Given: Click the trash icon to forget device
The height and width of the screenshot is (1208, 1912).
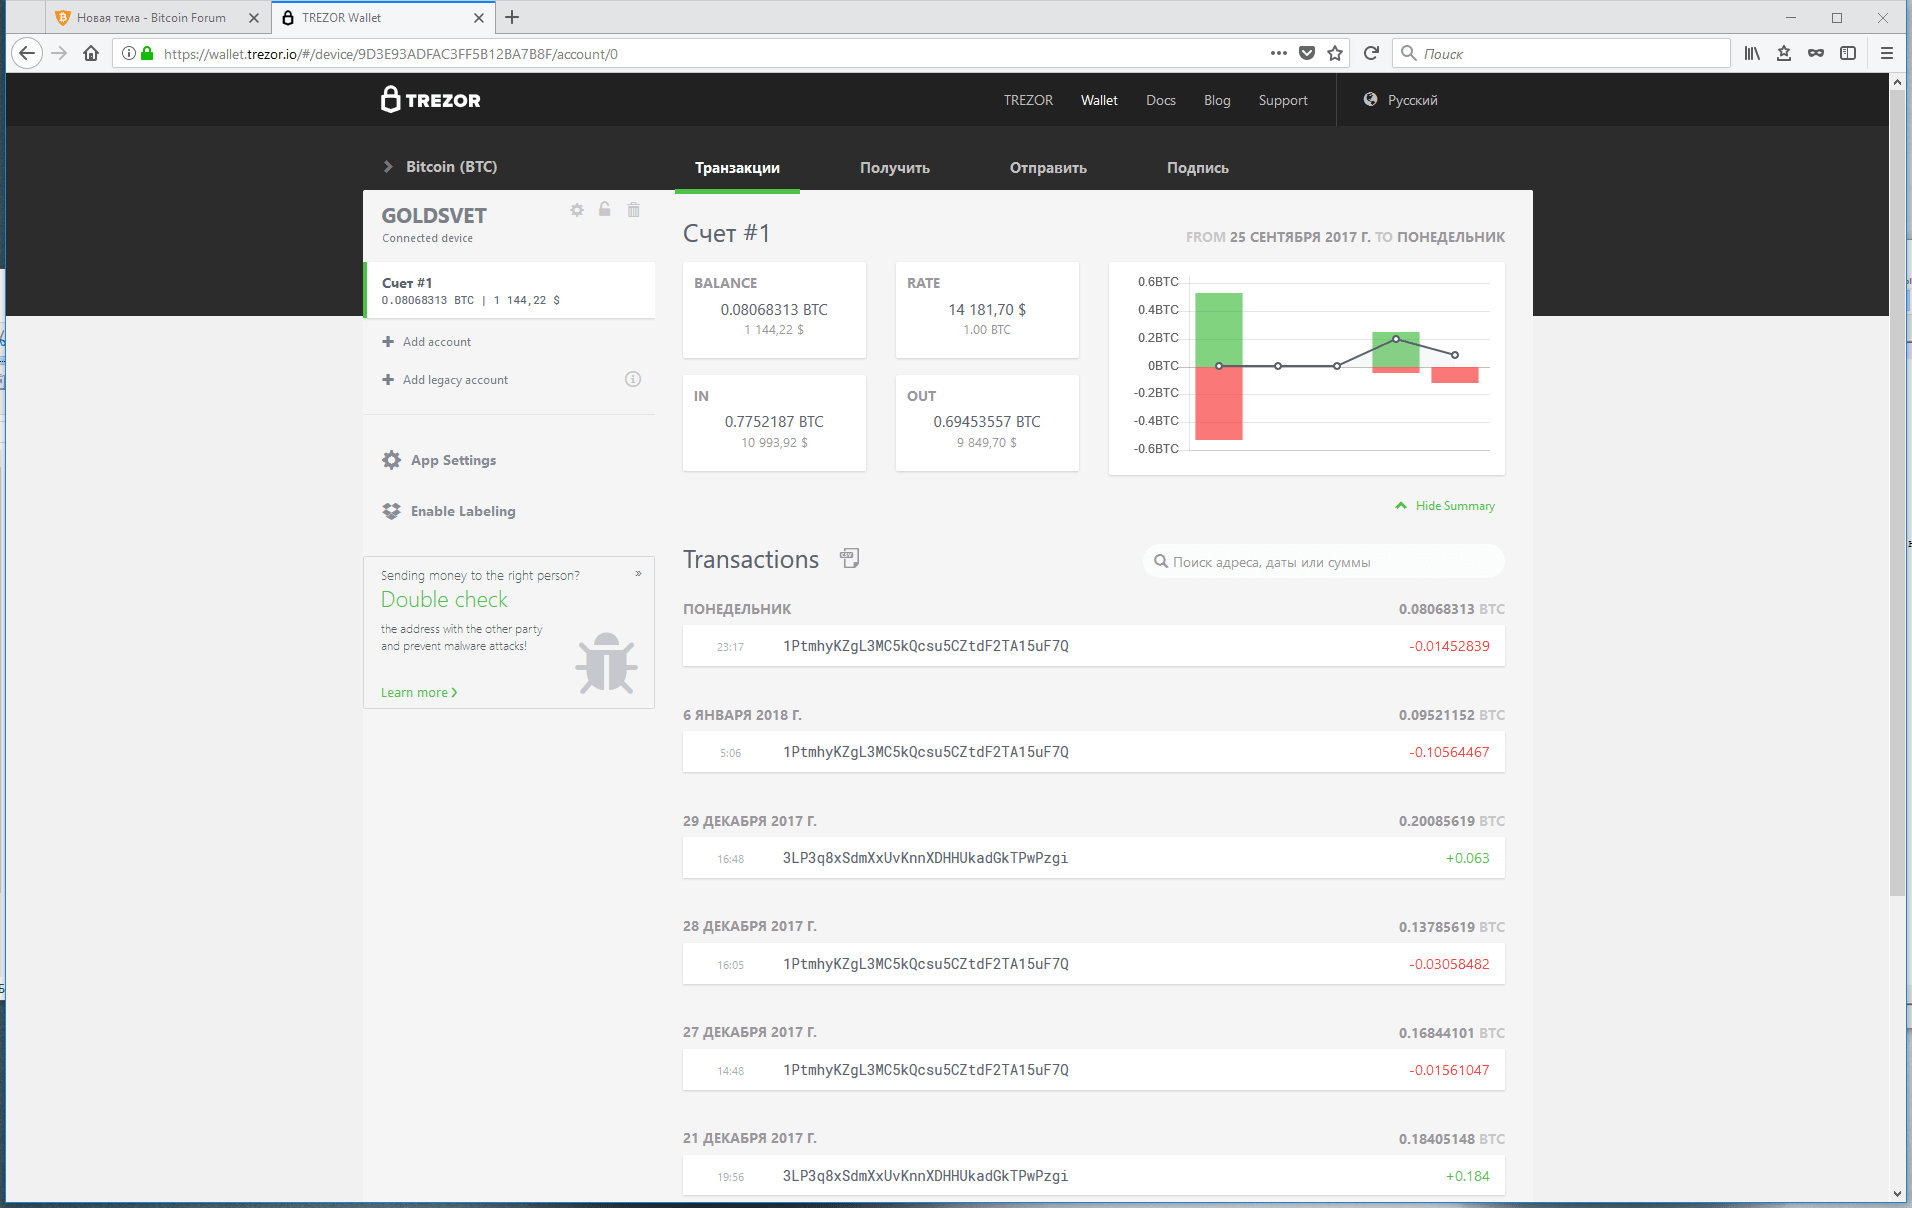Looking at the screenshot, I should point(633,210).
